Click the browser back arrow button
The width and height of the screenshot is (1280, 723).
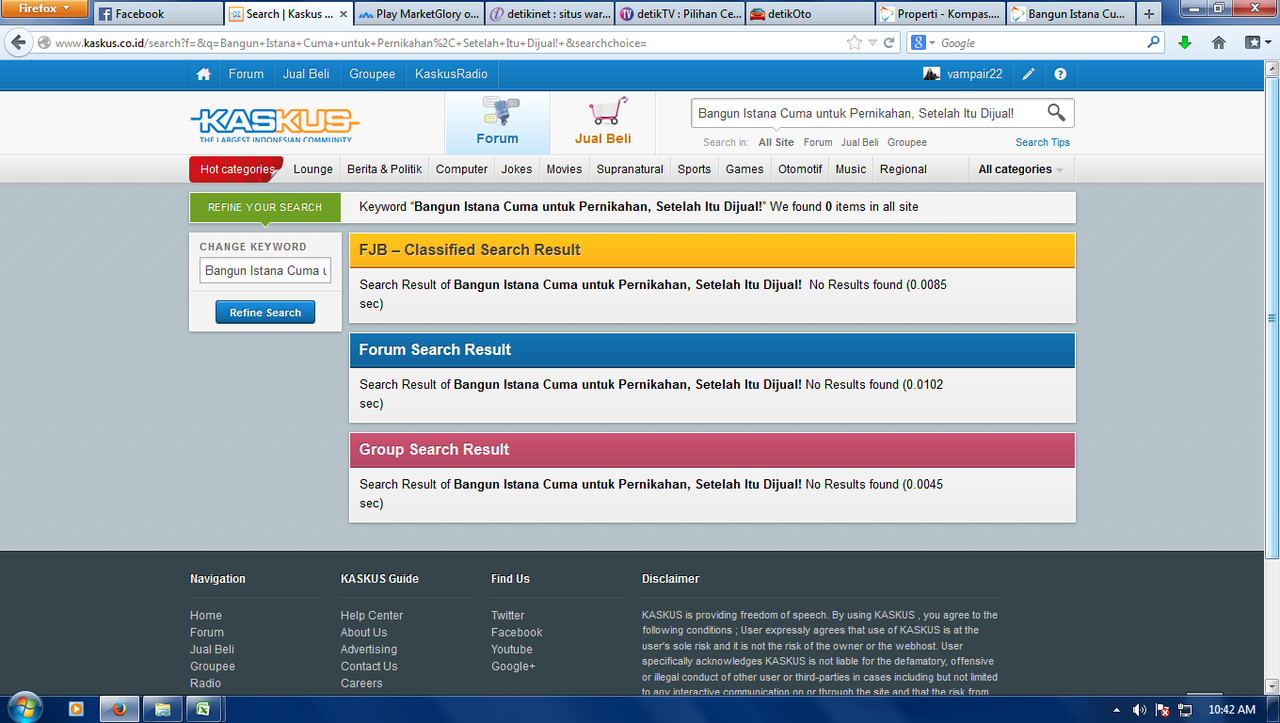(x=18, y=43)
